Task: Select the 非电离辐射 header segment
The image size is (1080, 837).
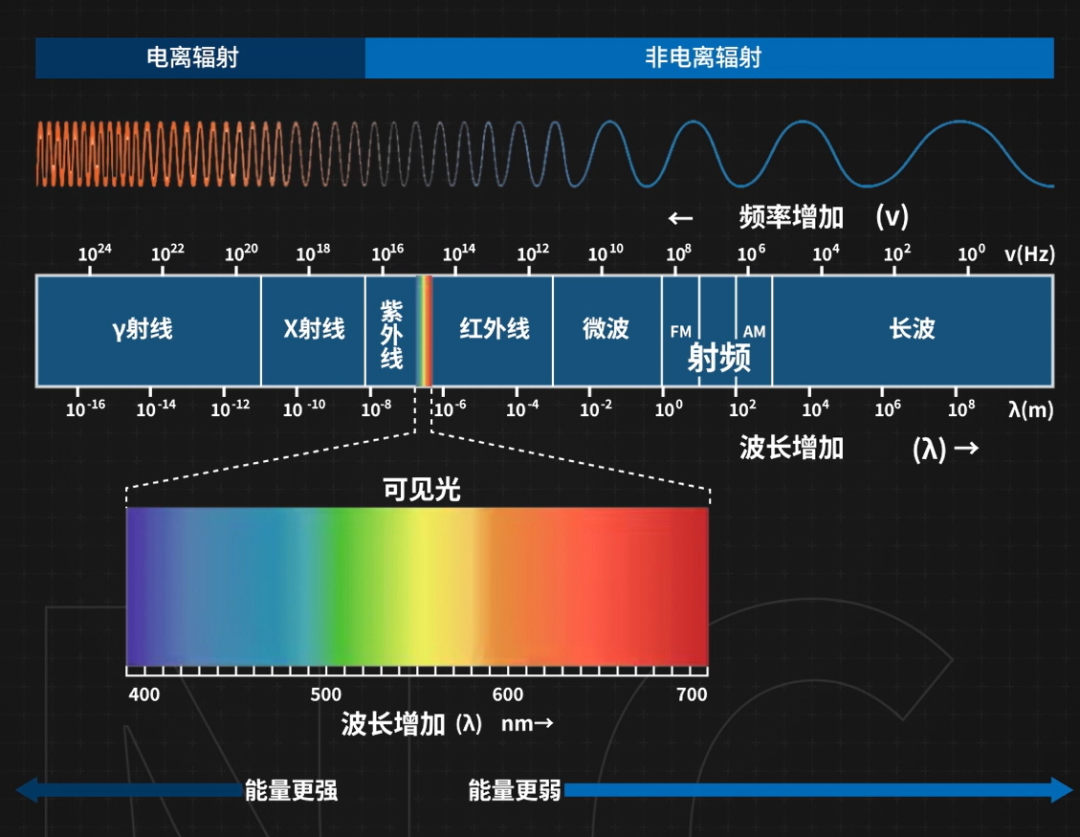Action: click(x=709, y=58)
